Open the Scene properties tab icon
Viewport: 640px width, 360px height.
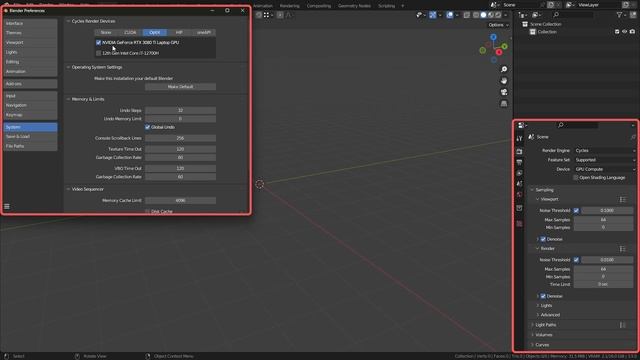(519, 184)
